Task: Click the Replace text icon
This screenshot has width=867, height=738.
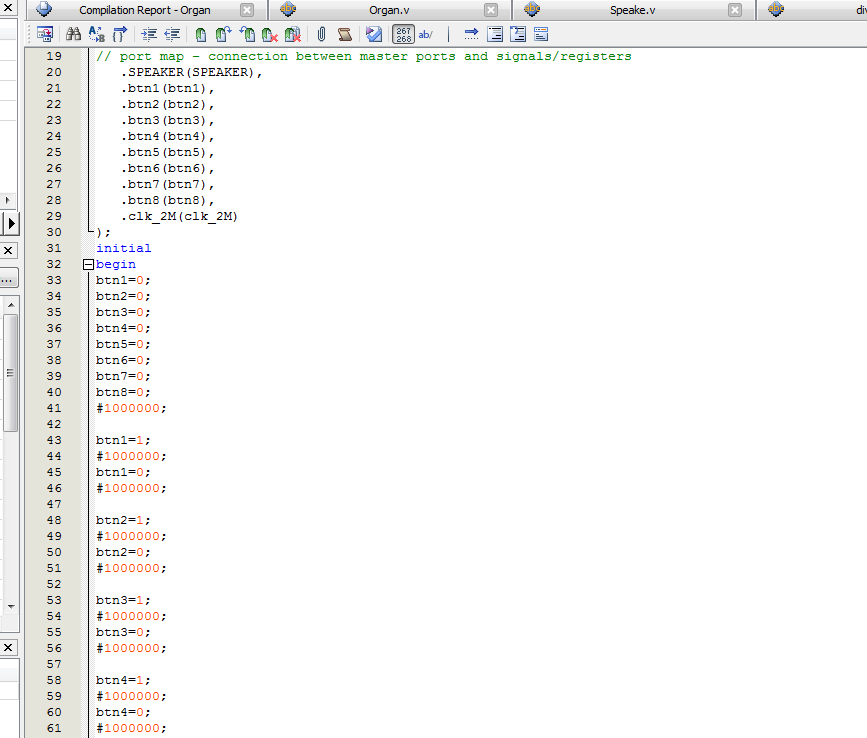Action: coord(97,34)
